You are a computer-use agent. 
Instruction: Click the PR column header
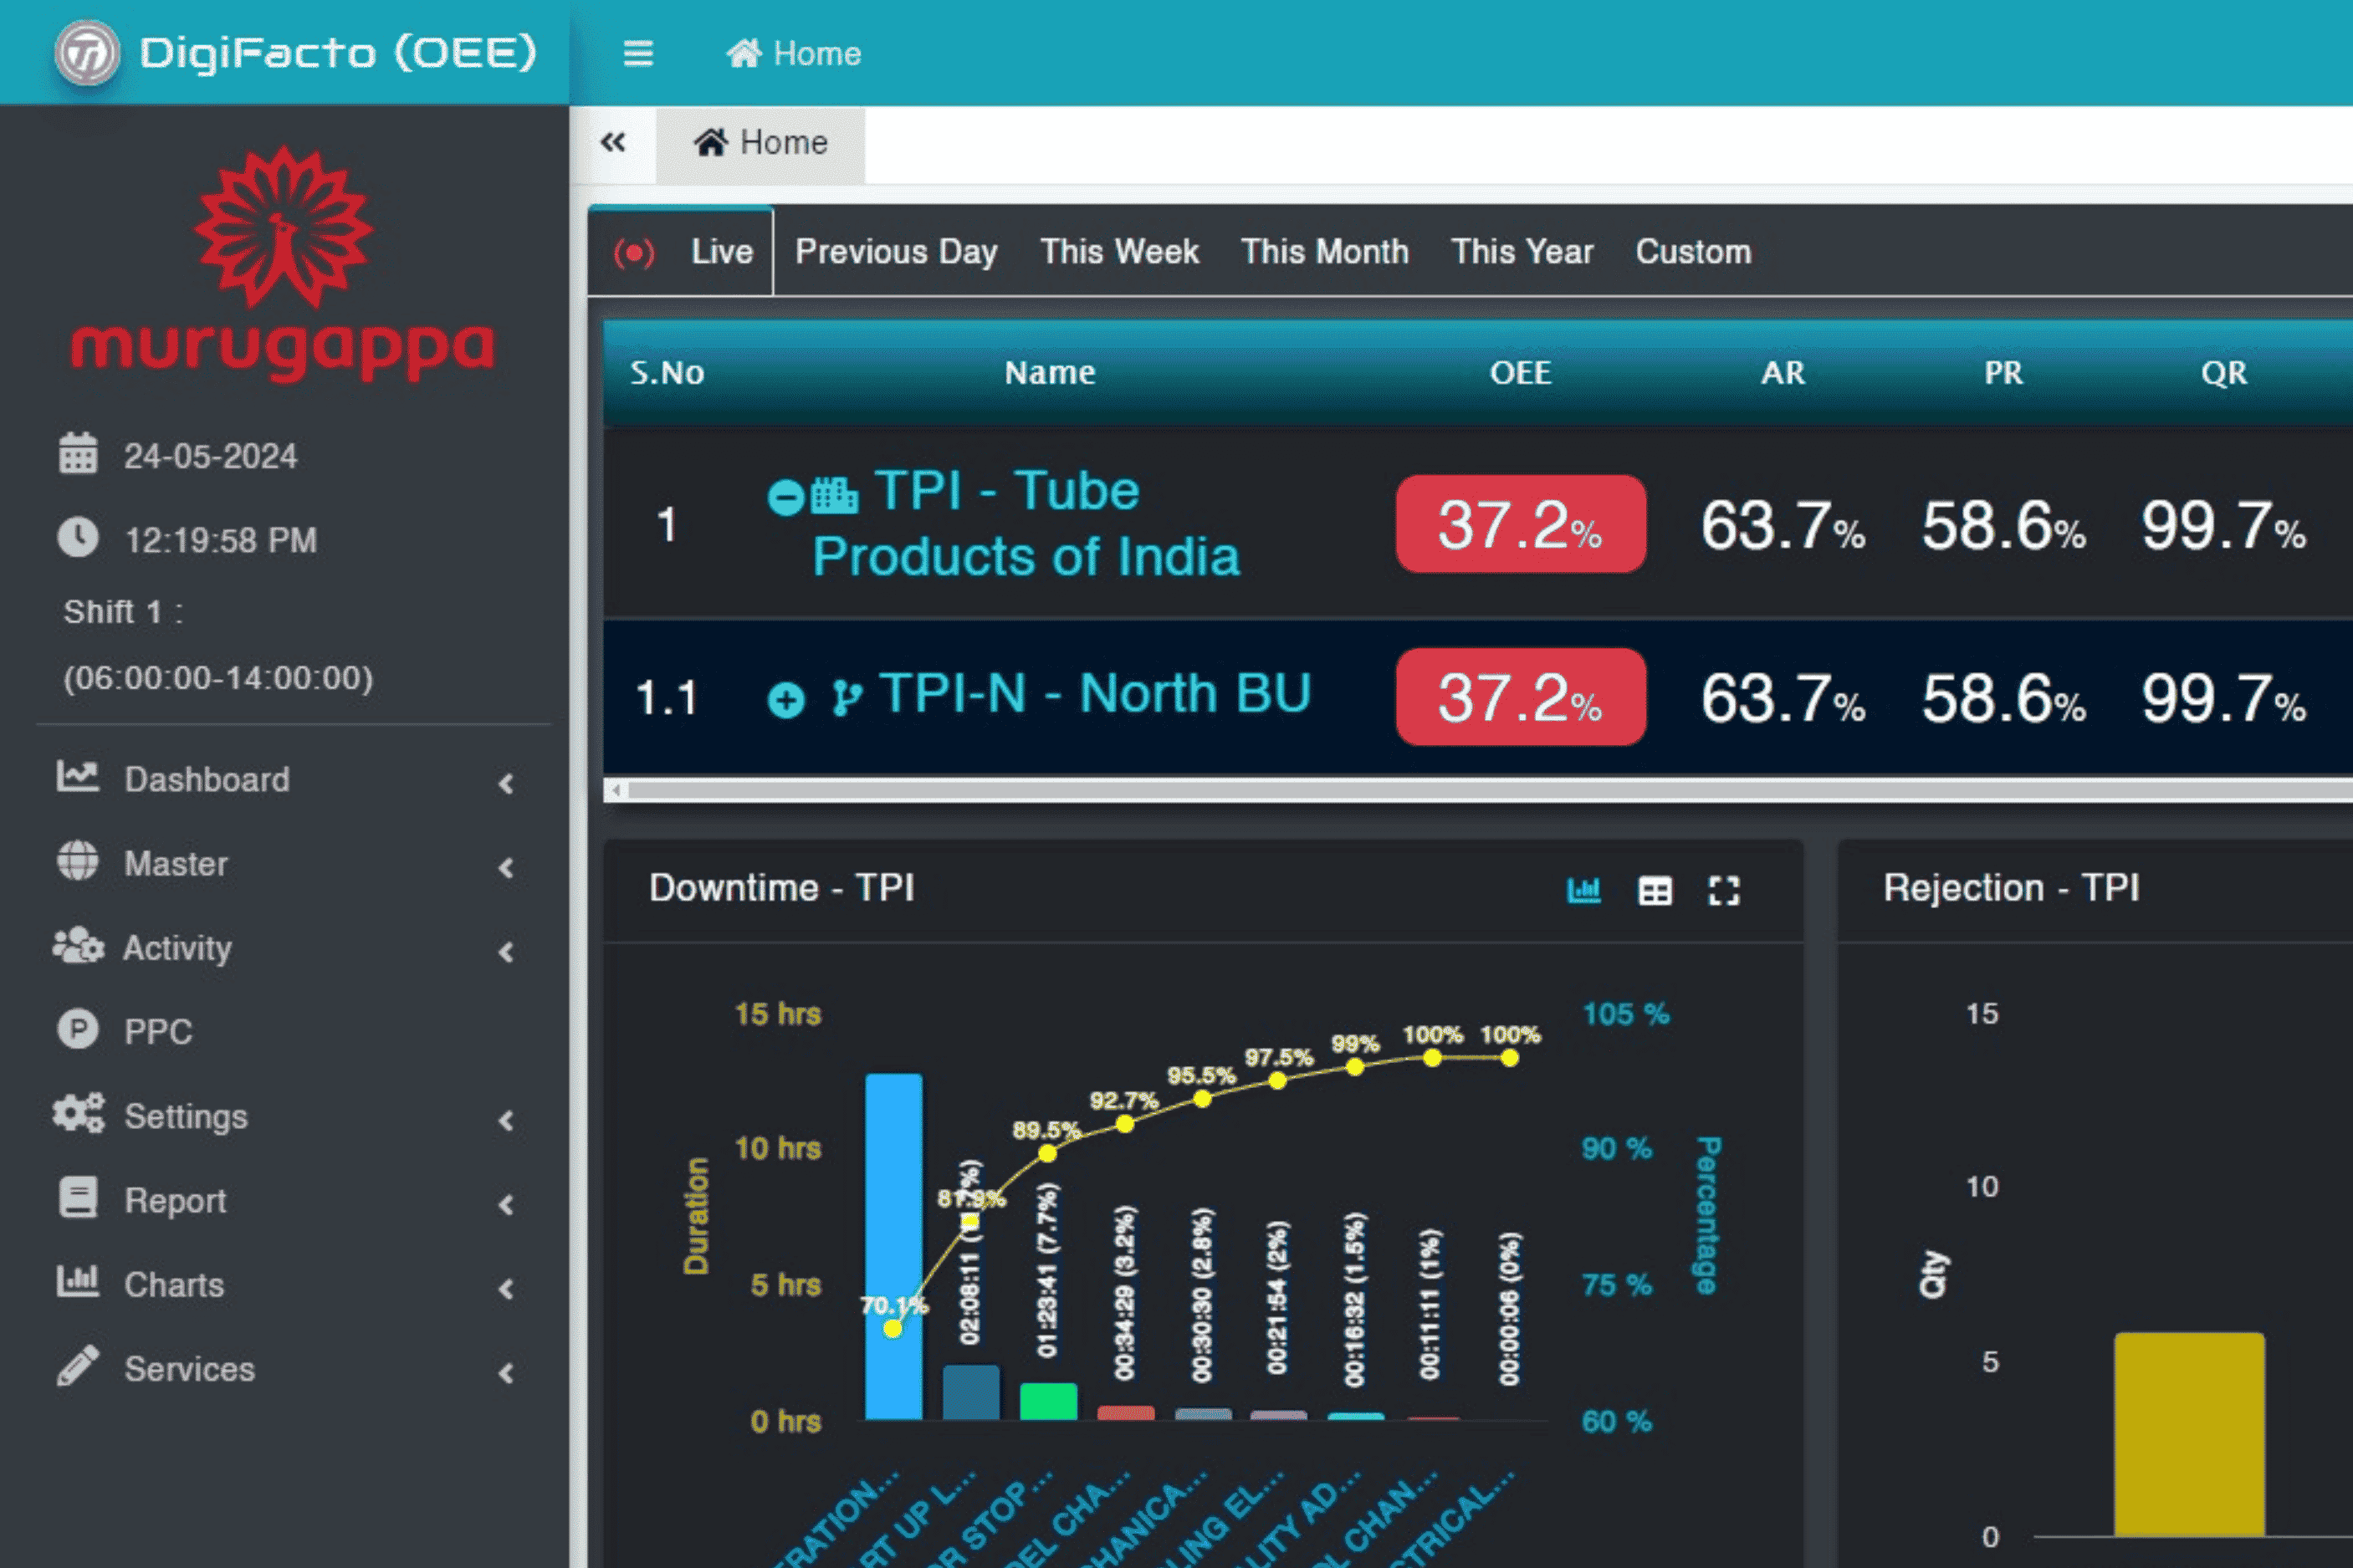pyautogui.click(x=2003, y=373)
